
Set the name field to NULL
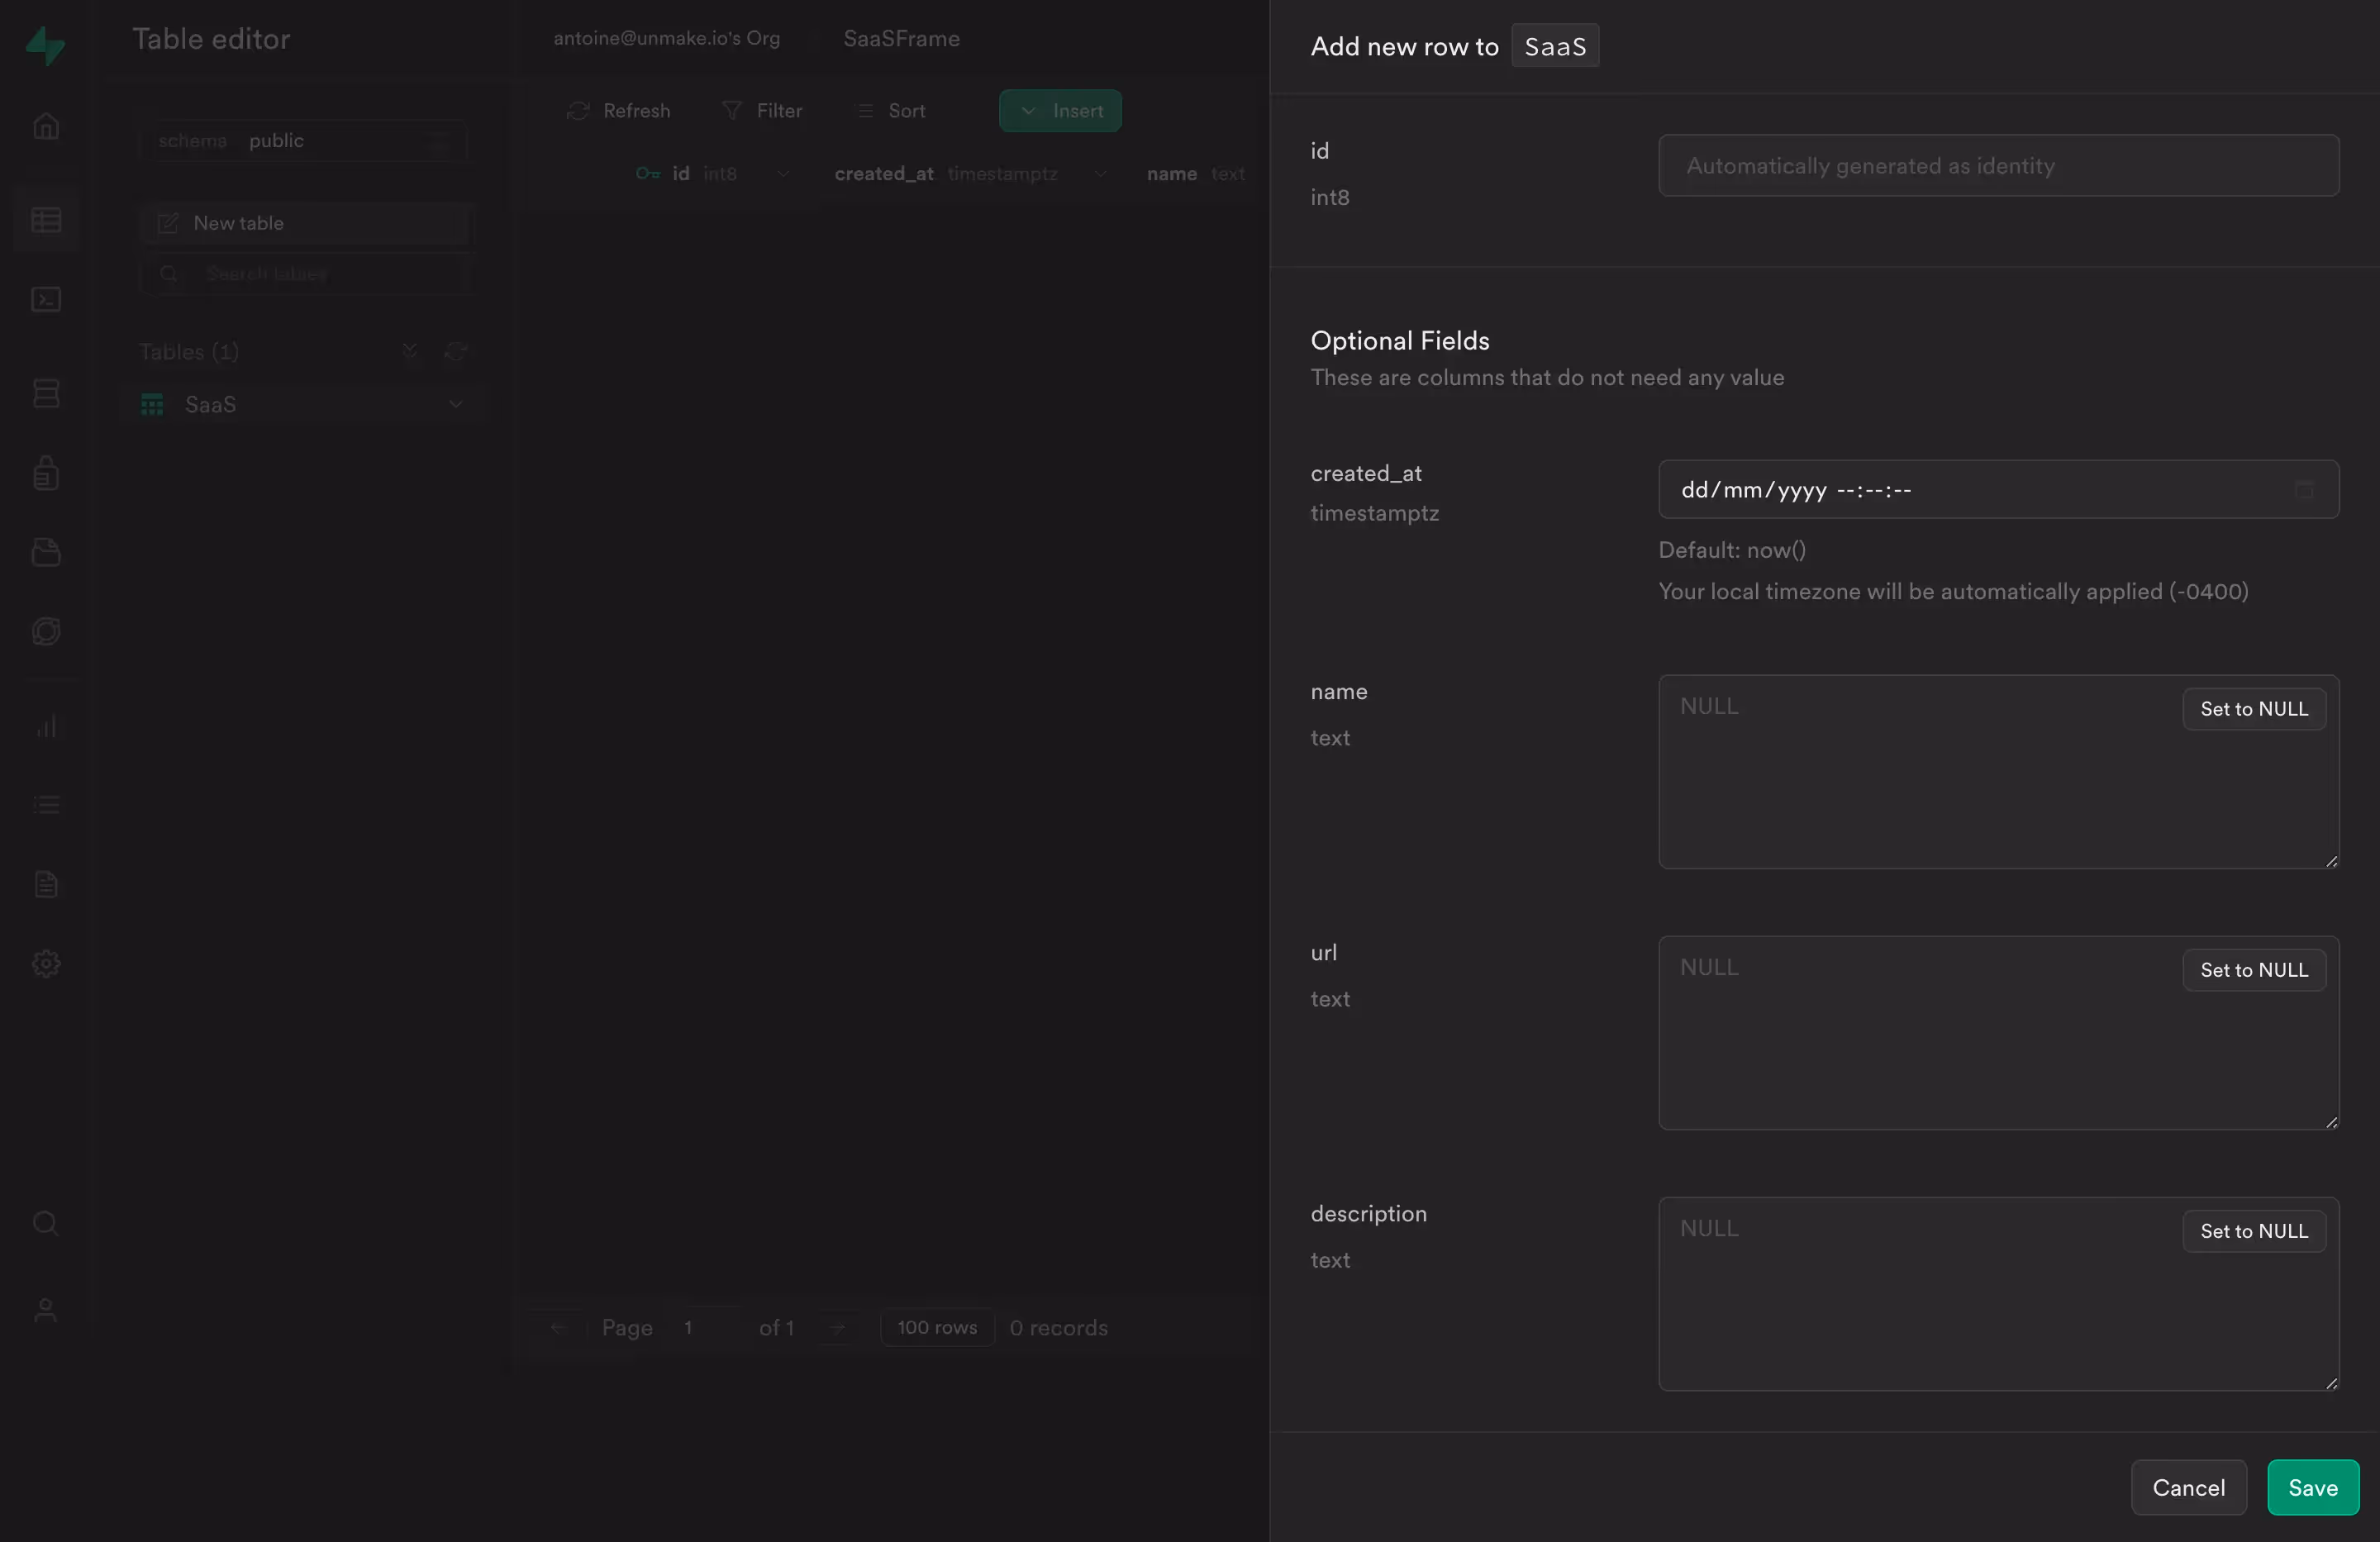[2253, 709]
